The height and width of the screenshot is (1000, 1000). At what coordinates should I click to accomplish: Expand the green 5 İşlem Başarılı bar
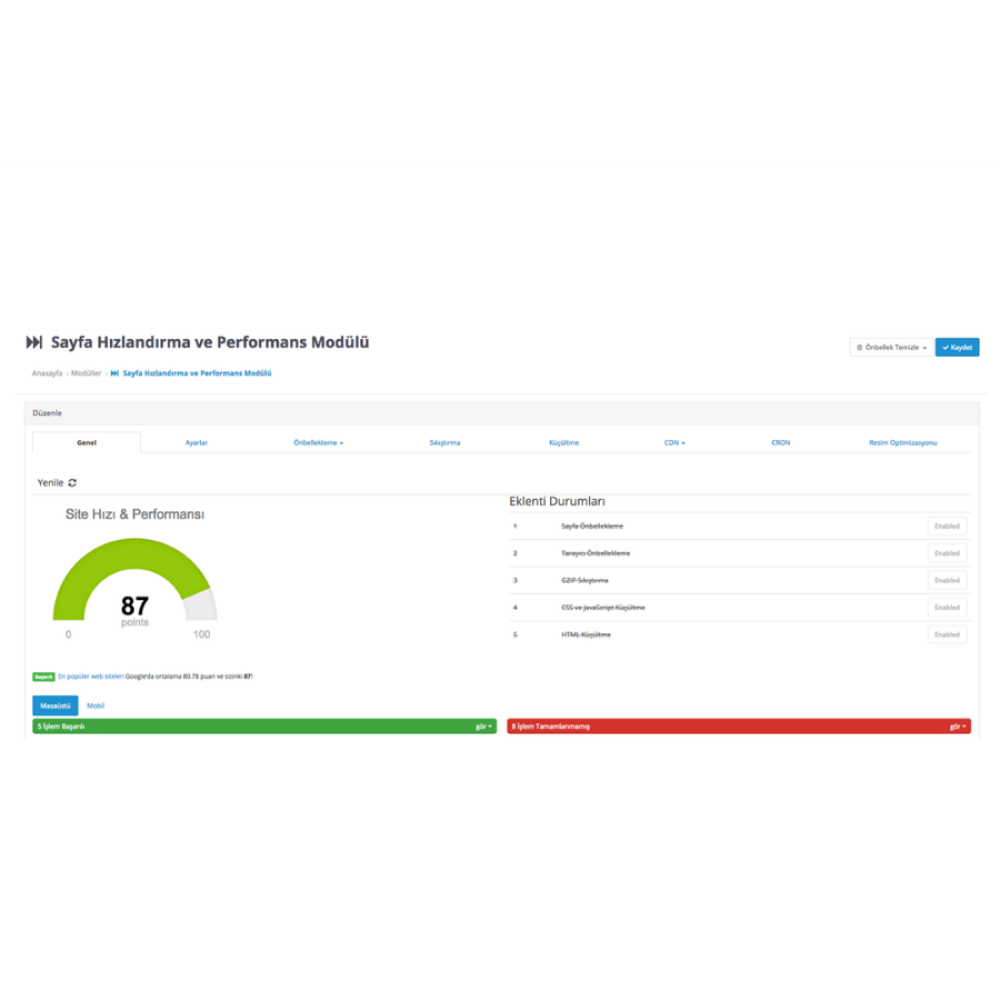(x=484, y=727)
